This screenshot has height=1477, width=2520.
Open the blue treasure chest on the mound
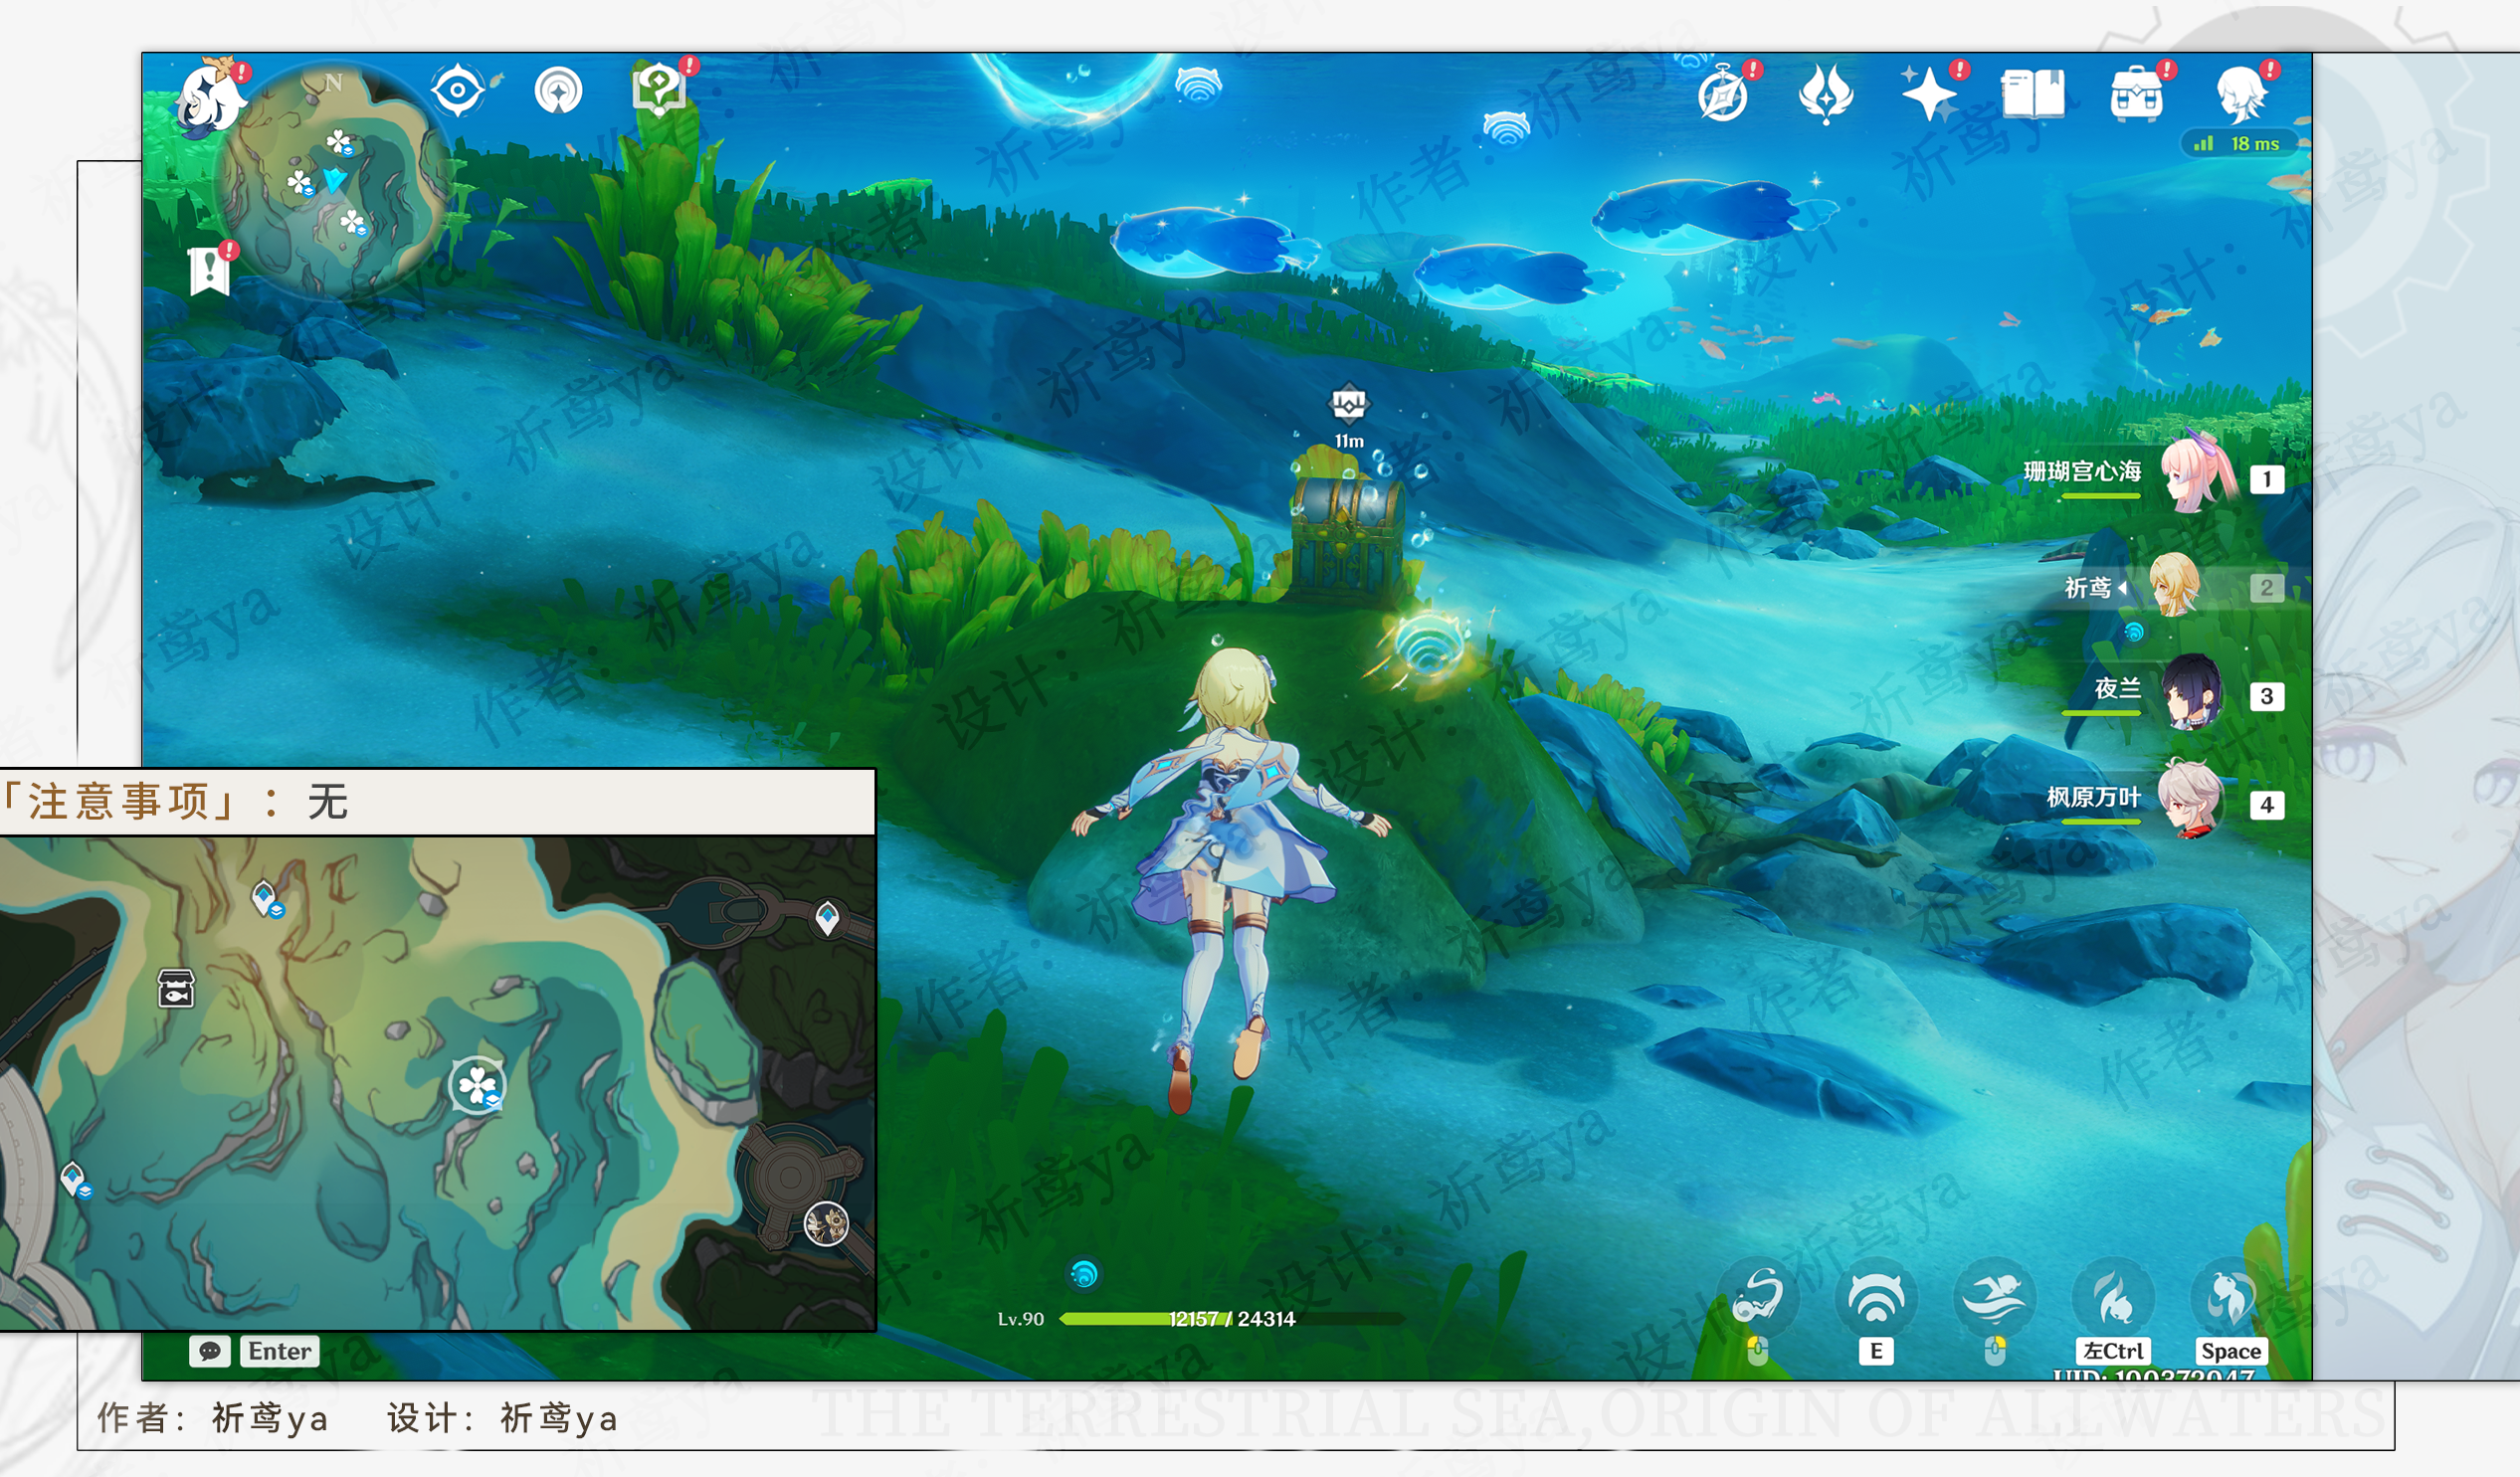click(x=1348, y=541)
